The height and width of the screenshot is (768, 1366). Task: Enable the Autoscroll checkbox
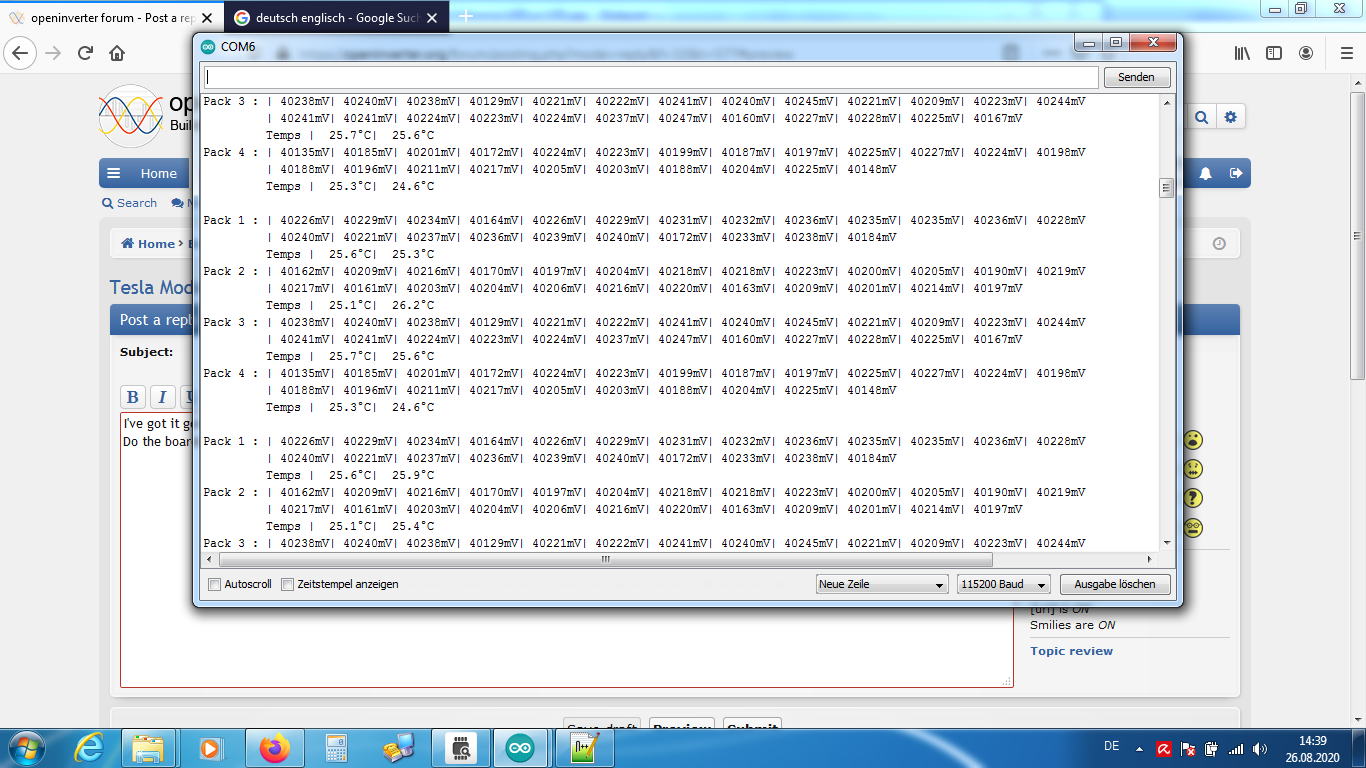click(x=215, y=584)
